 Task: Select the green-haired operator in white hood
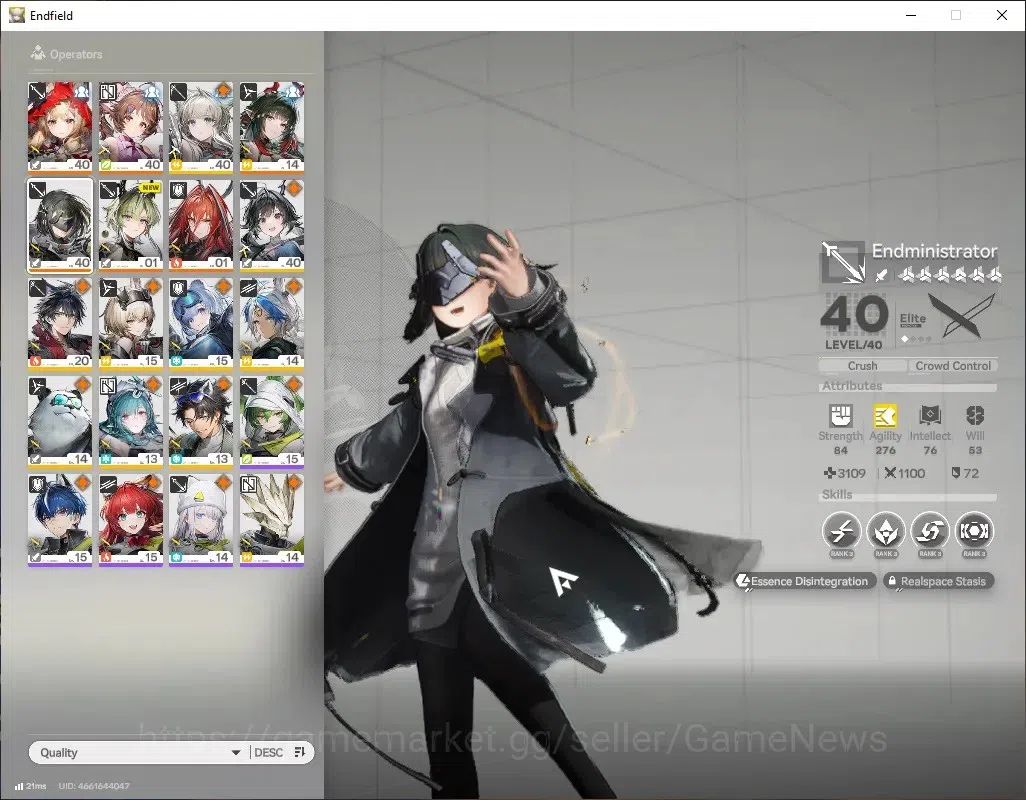point(272,422)
